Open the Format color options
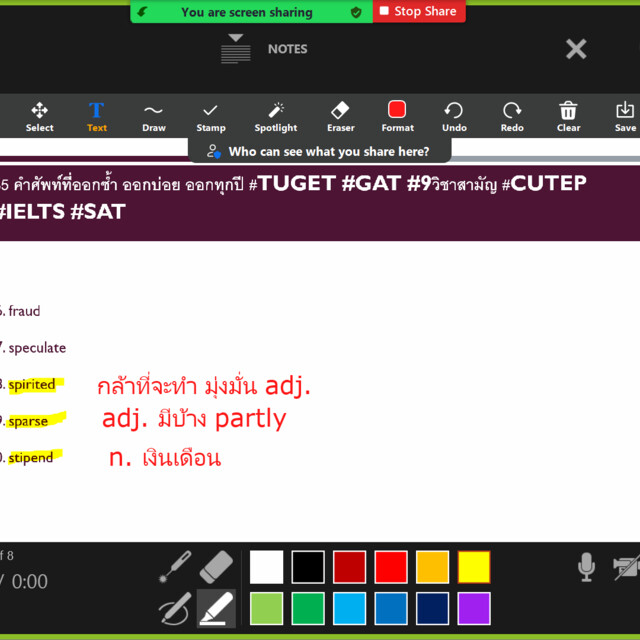640x640 pixels. [x=397, y=117]
